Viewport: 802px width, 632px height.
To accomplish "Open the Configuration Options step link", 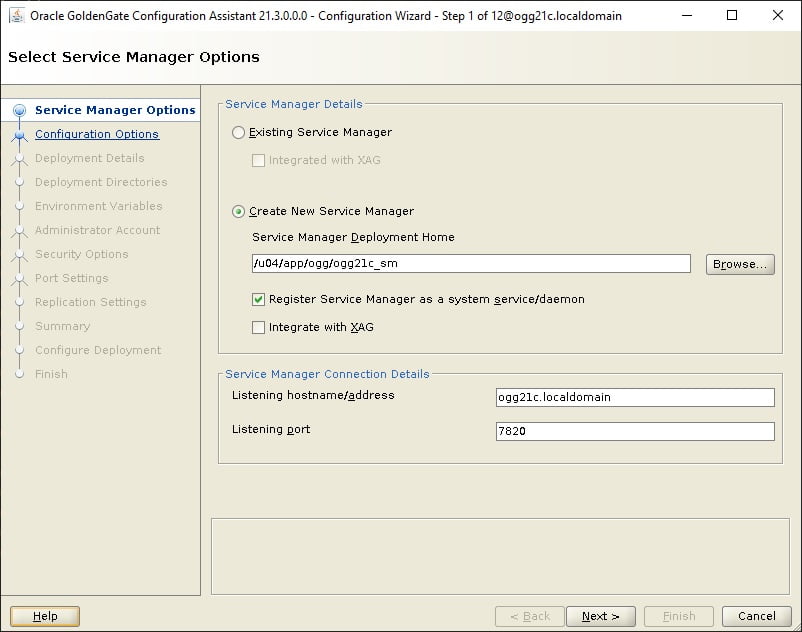I will [x=97, y=134].
